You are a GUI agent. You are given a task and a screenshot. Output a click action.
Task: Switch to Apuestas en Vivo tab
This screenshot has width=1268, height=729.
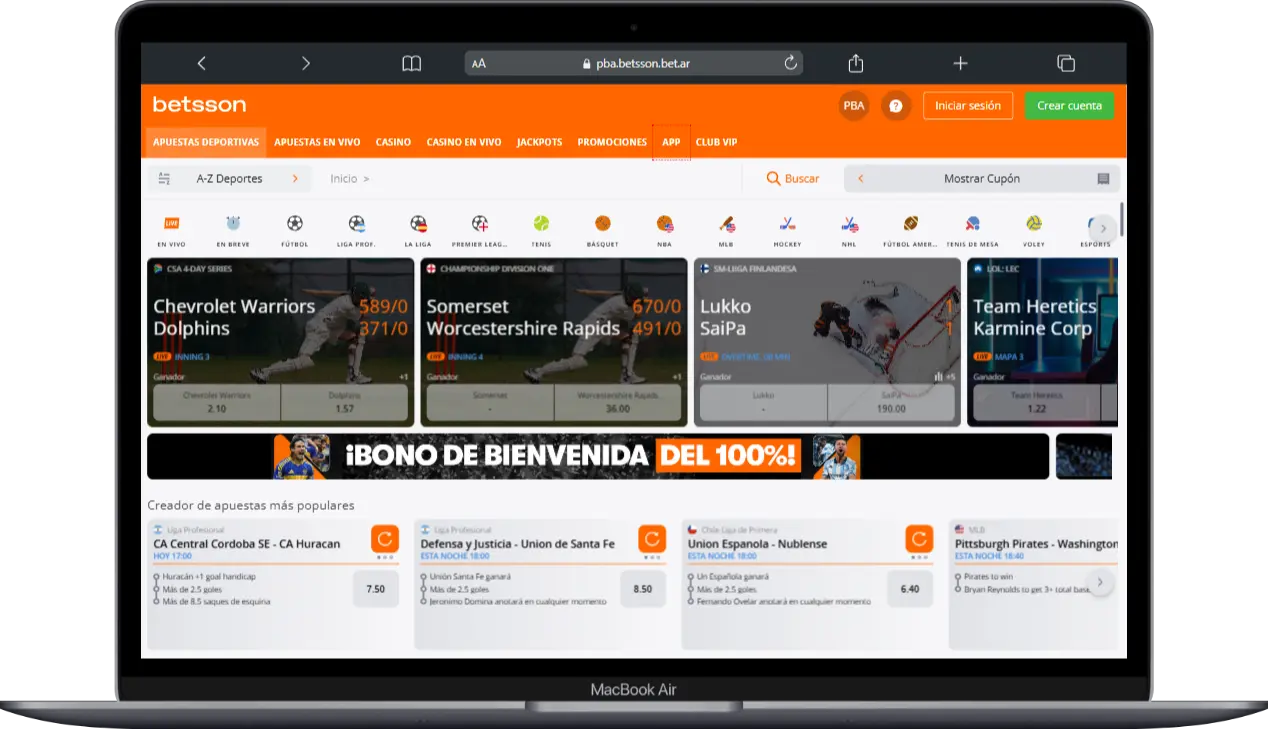(317, 142)
